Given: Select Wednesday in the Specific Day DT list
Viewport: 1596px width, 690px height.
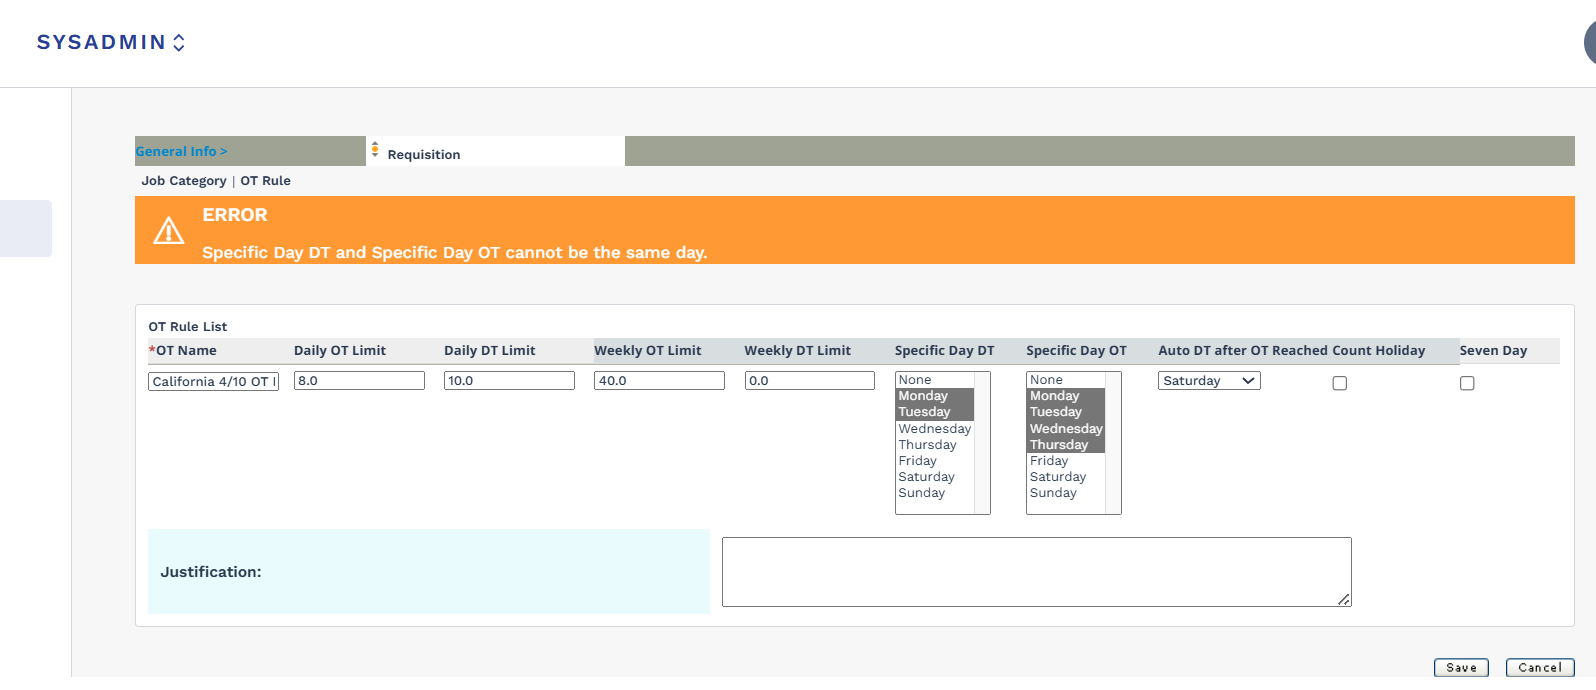Looking at the screenshot, I should tap(935, 429).
